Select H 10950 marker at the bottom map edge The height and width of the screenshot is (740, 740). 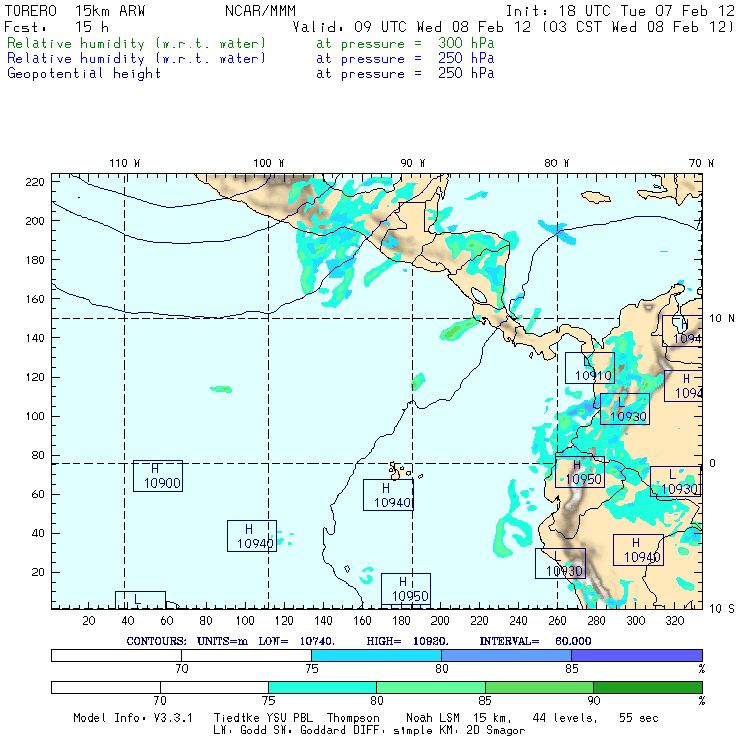coord(405,589)
